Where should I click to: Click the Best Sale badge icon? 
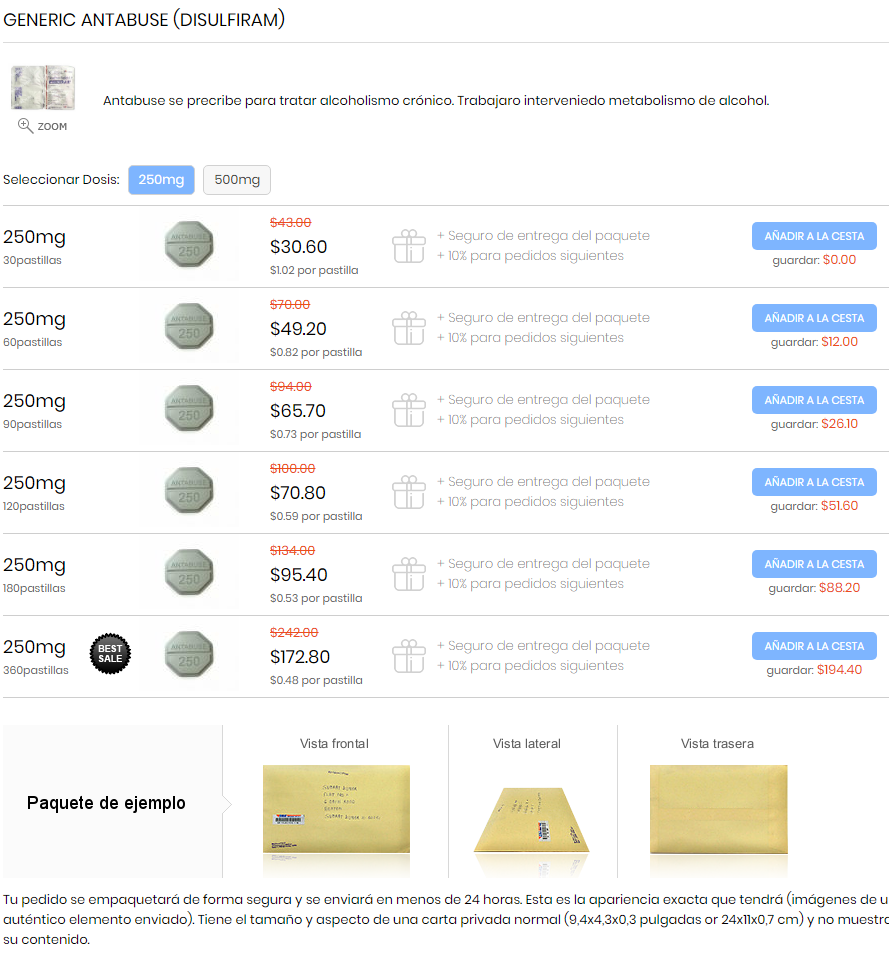pyautogui.click(x=110, y=654)
